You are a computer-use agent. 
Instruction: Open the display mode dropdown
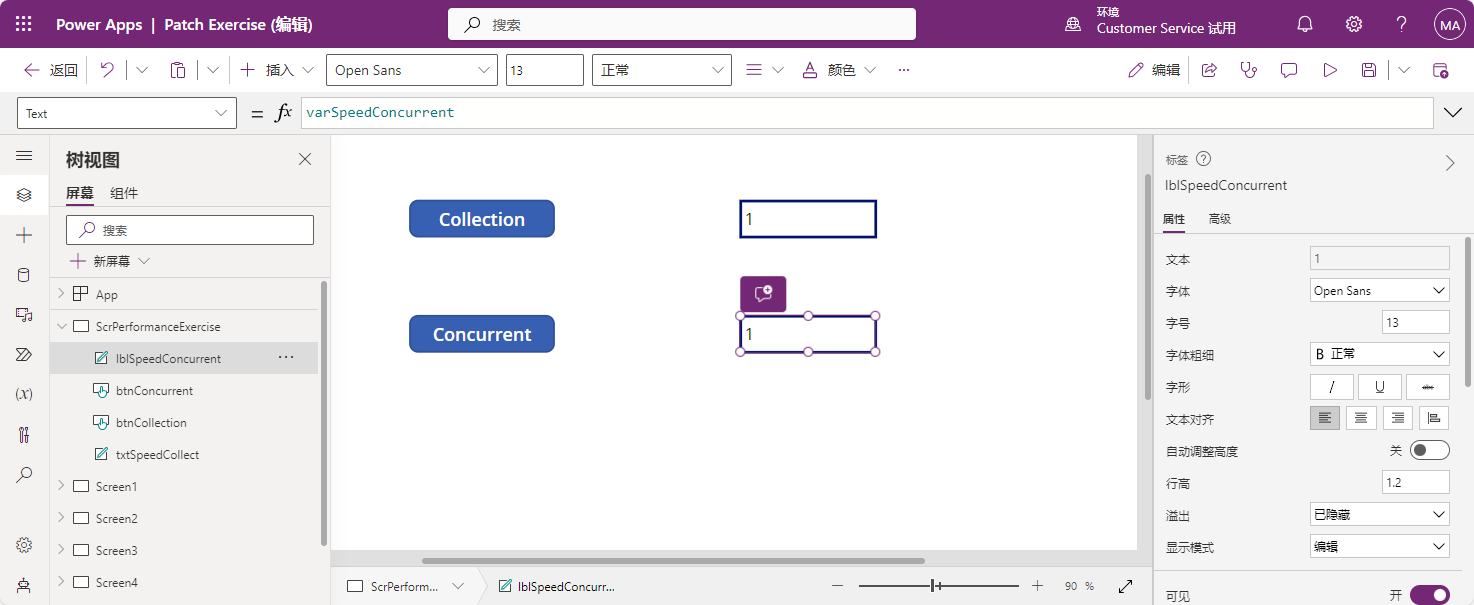[x=1380, y=547]
